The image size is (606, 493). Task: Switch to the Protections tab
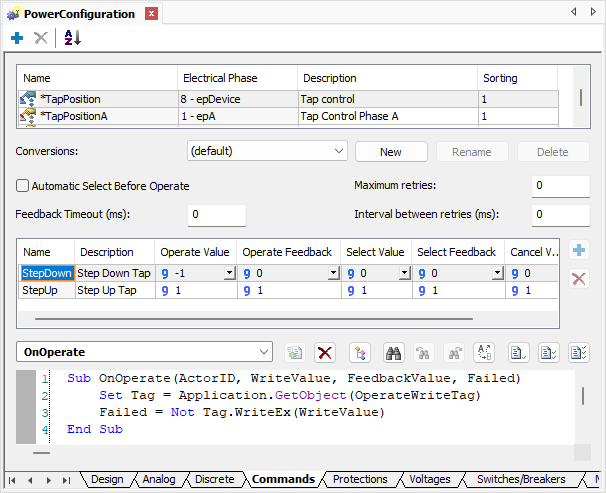[360, 480]
